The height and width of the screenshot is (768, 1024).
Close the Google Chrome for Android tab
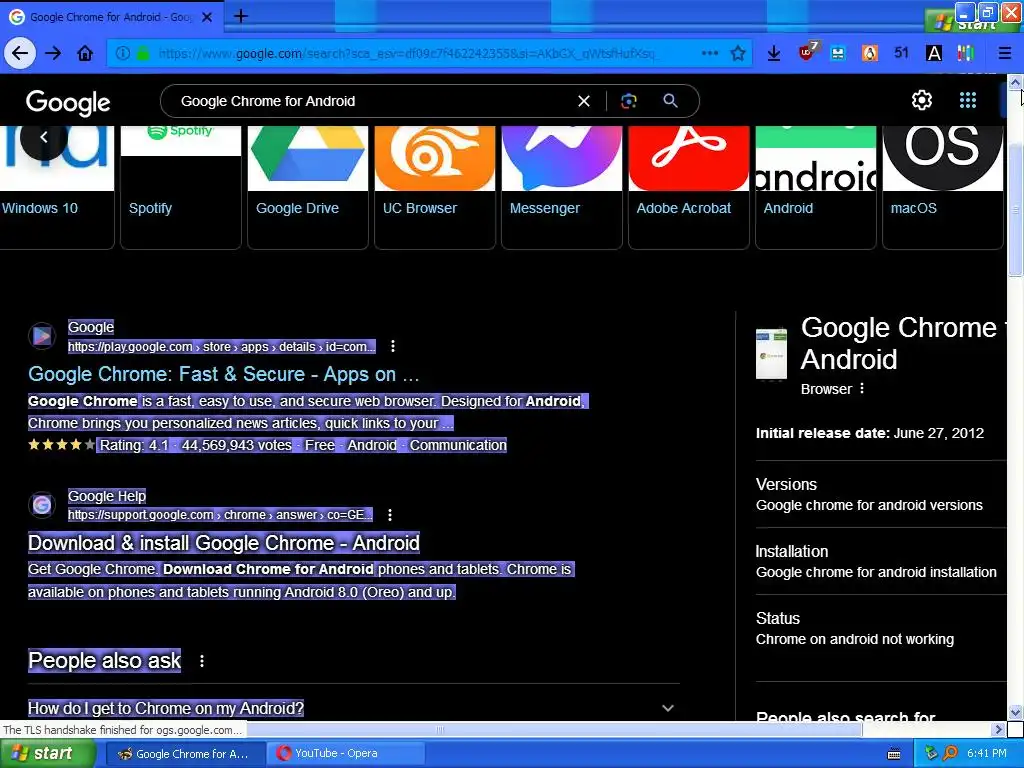click(207, 17)
